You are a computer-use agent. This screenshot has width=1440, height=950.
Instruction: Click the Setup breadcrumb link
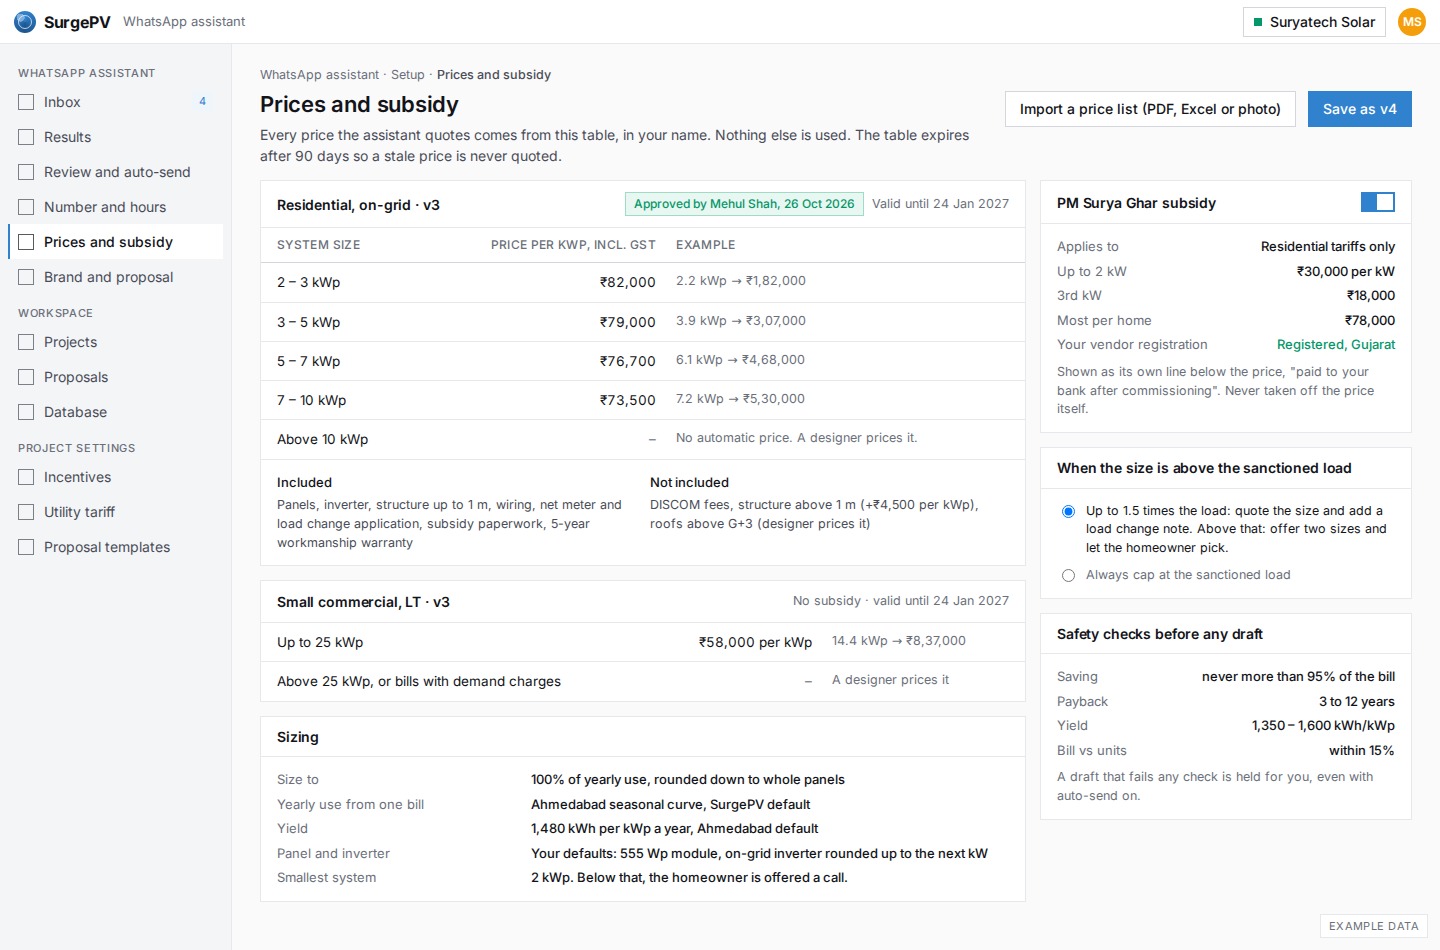tap(408, 75)
